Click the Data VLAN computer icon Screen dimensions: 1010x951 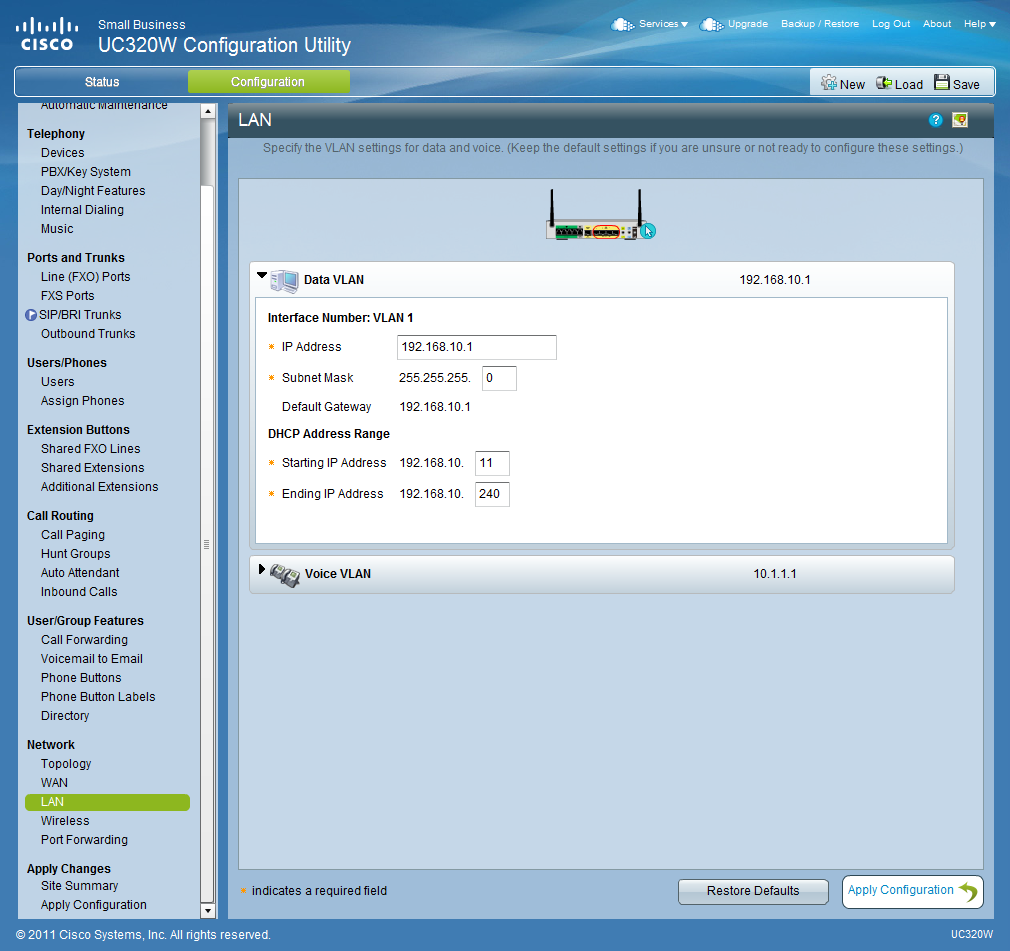click(285, 281)
